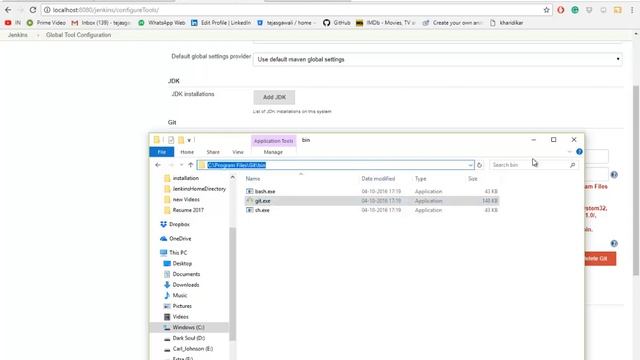Viewport: 640px width, 360px height.
Task: Sort by Date modified column
Action: (x=378, y=179)
